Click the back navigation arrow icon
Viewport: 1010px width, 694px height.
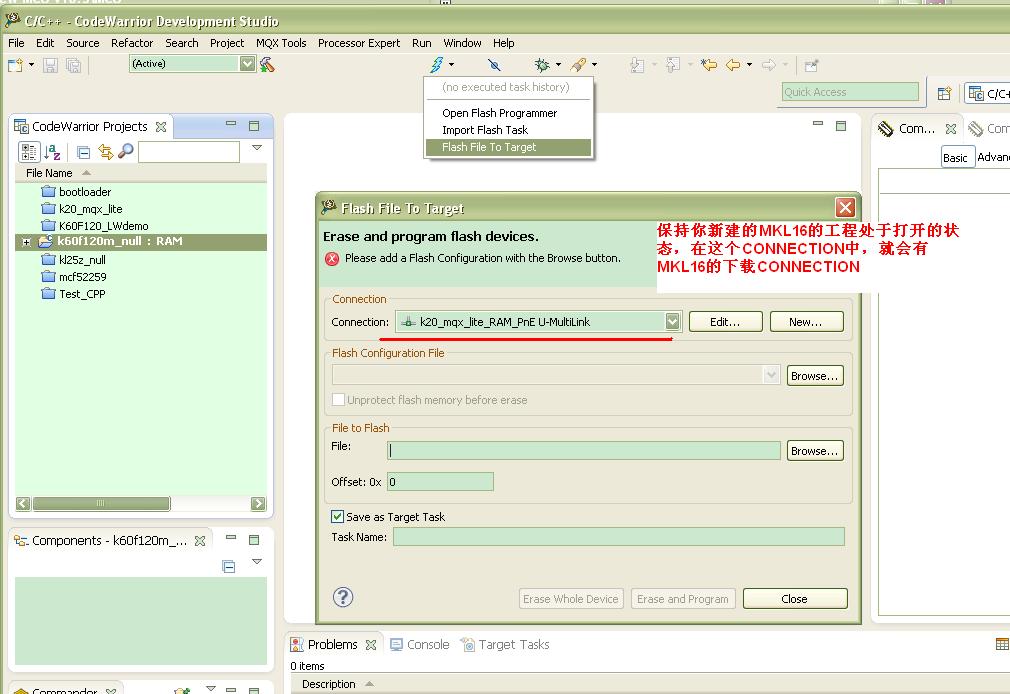(x=733, y=64)
